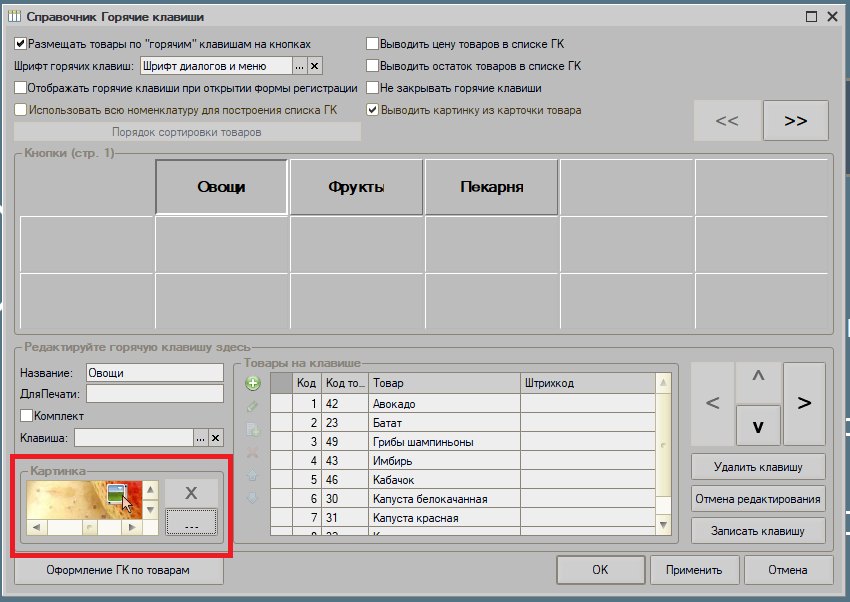Click 'Отмена редактирования' button

point(758,499)
